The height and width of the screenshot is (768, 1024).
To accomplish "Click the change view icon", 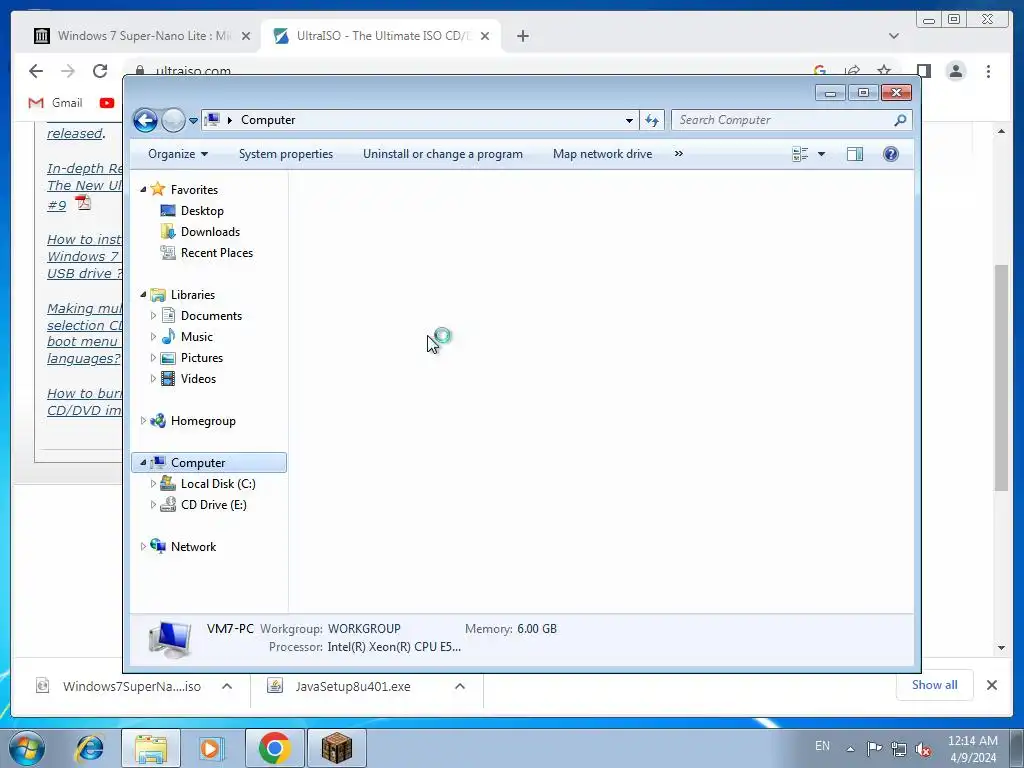I will tap(800, 154).
